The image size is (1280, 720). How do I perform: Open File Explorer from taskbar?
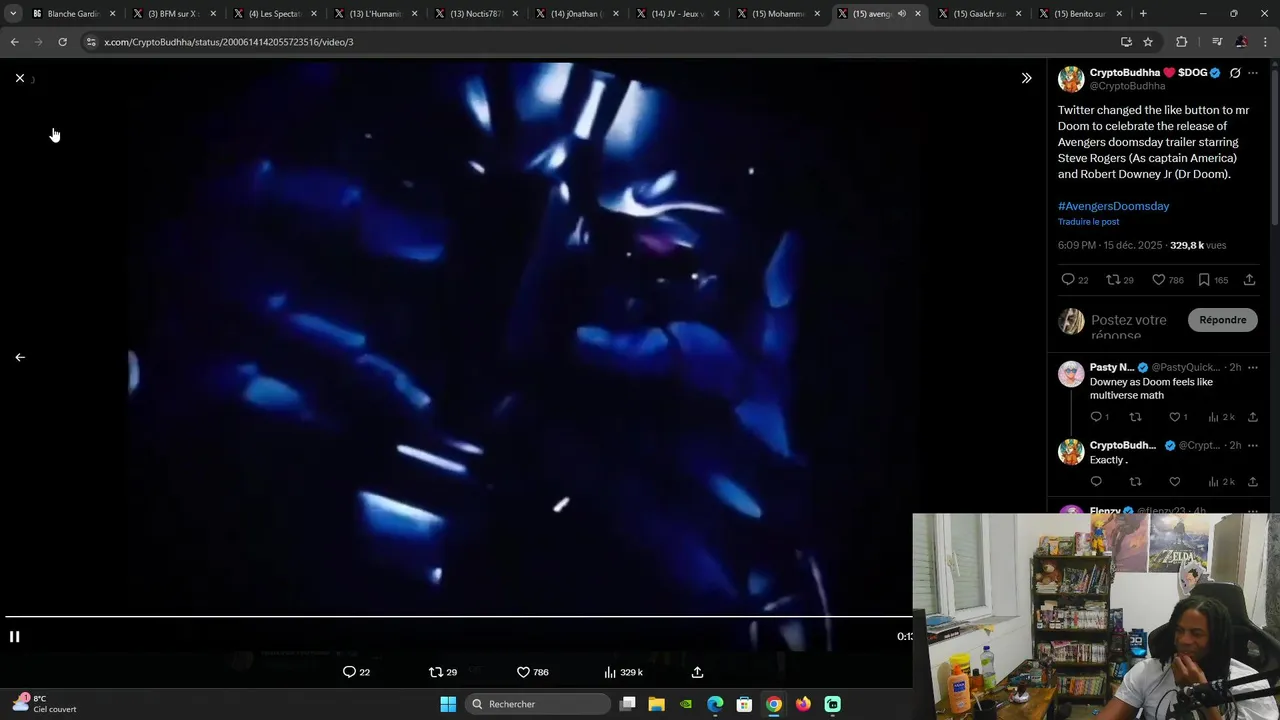coord(657,704)
